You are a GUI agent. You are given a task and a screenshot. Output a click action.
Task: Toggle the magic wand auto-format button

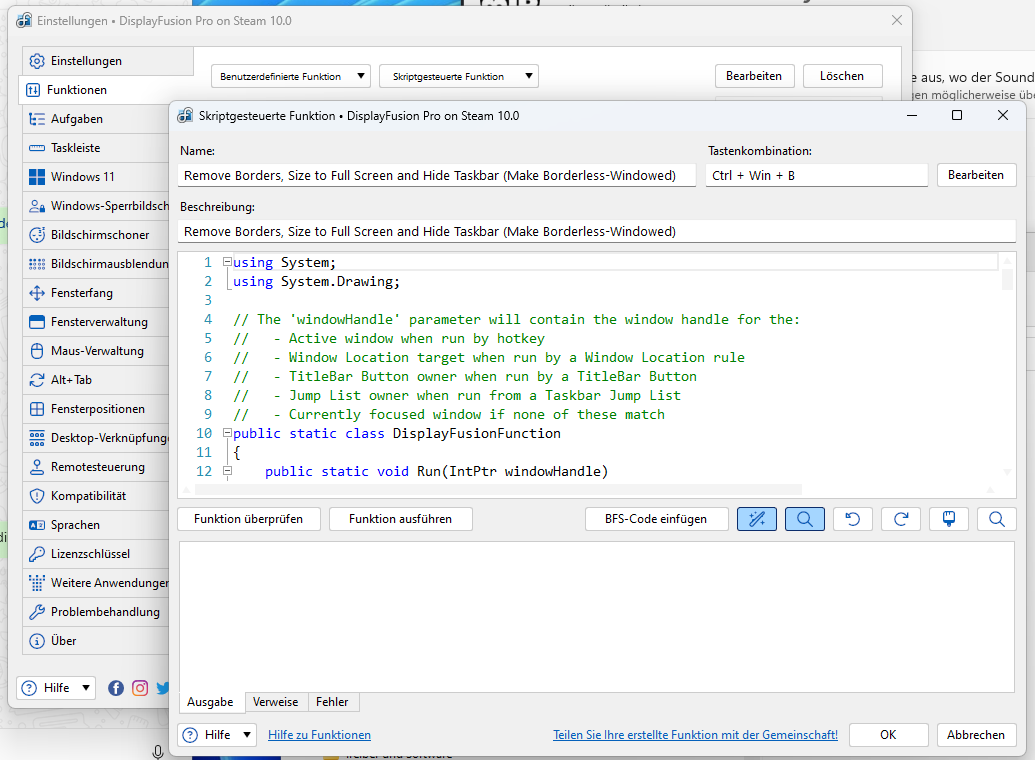point(756,519)
